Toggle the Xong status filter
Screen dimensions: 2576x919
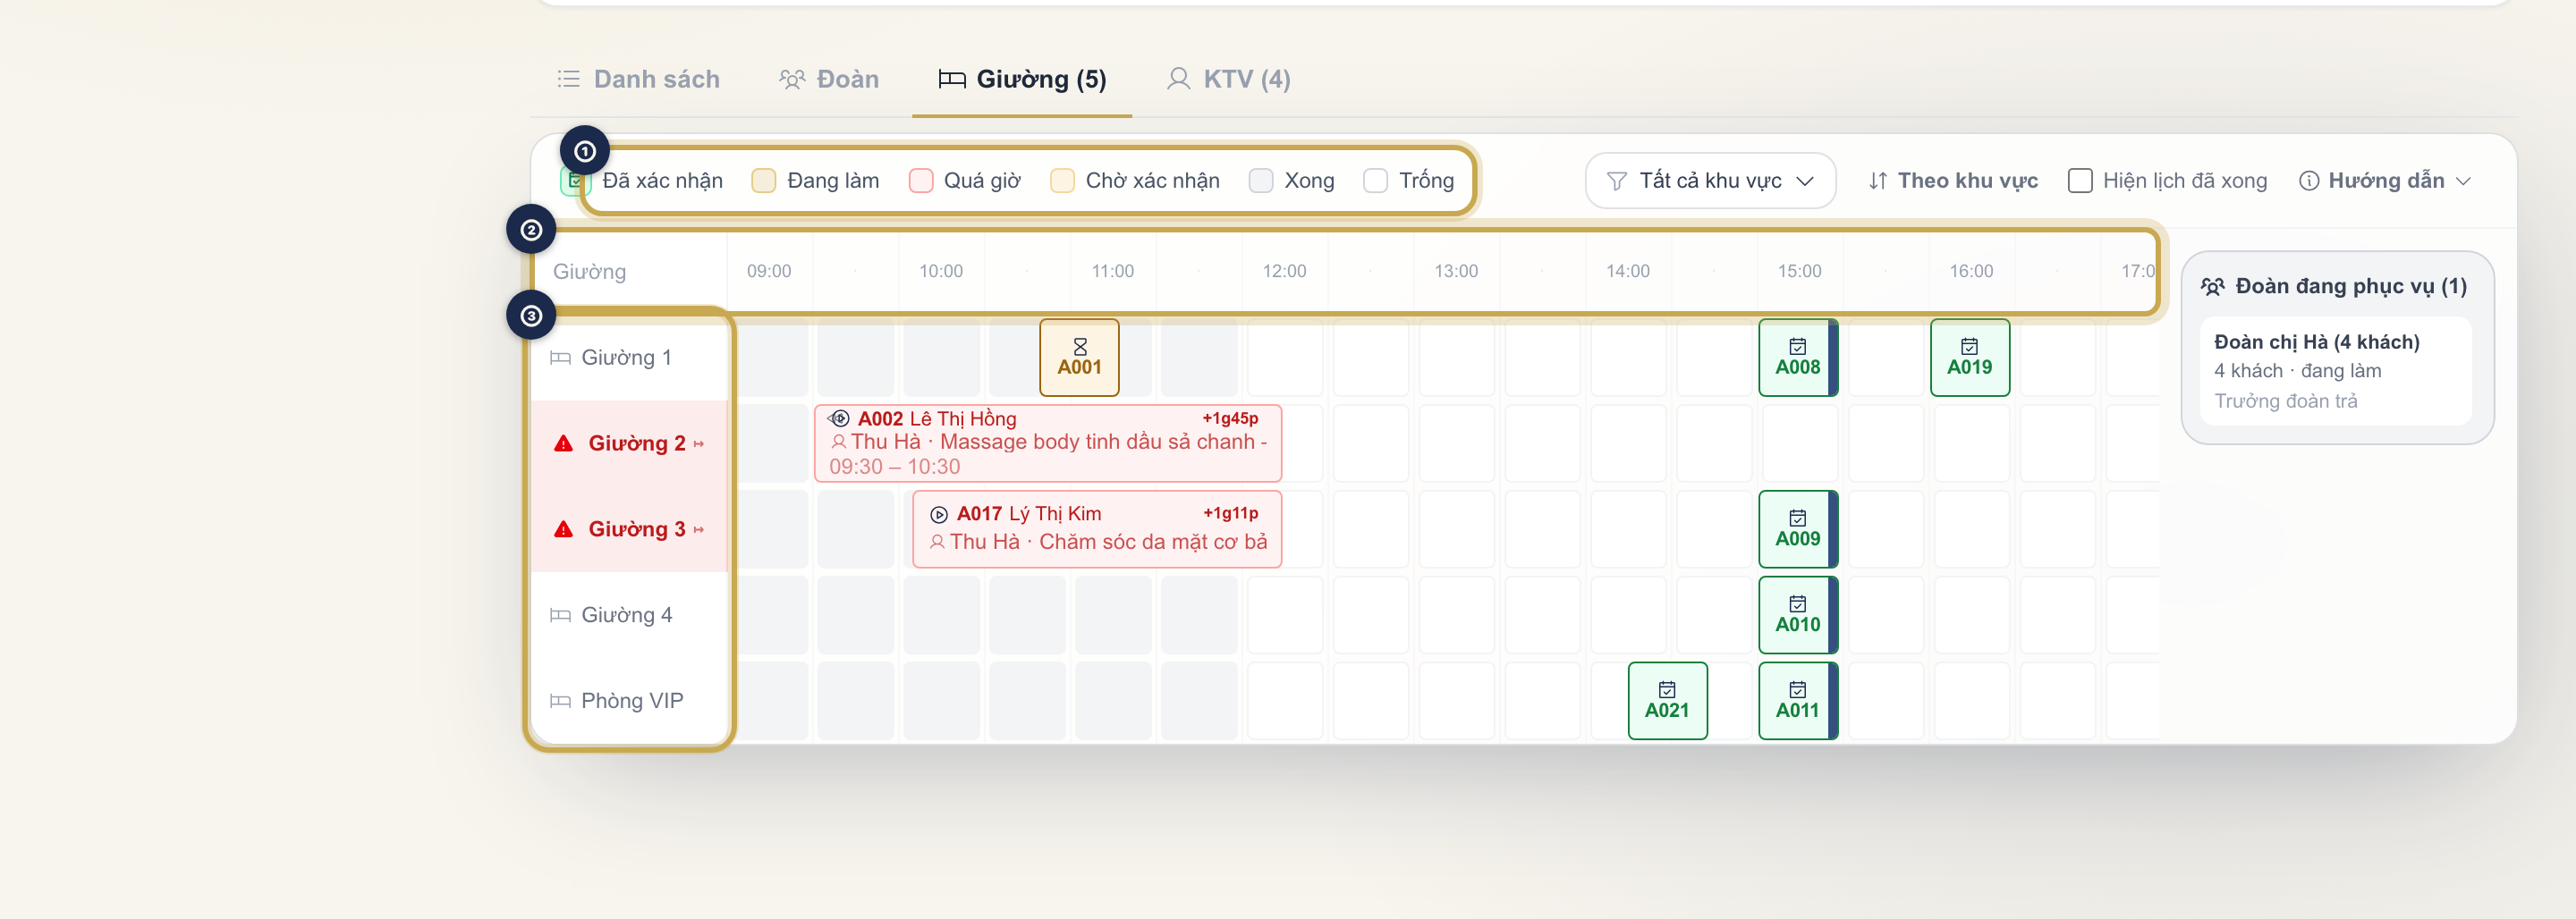1292,181
